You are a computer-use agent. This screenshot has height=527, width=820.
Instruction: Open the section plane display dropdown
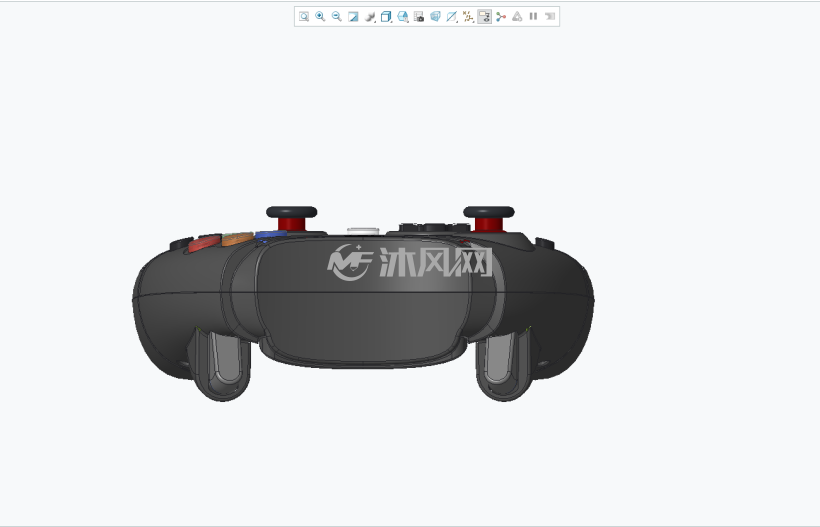[452, 16]
